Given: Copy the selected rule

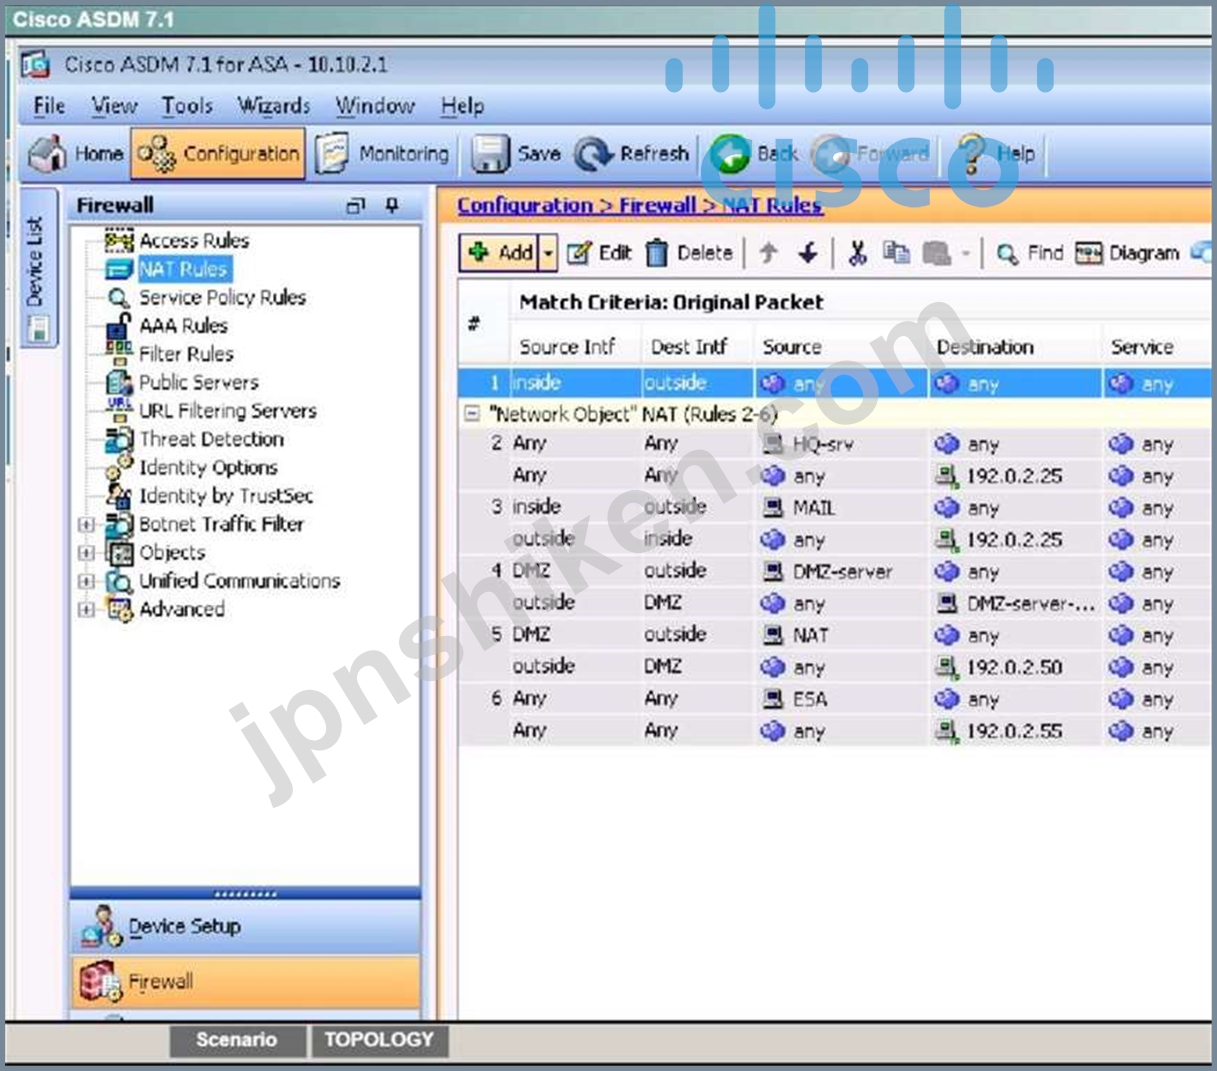Looking at the screenshot, I should pos(897,253).
